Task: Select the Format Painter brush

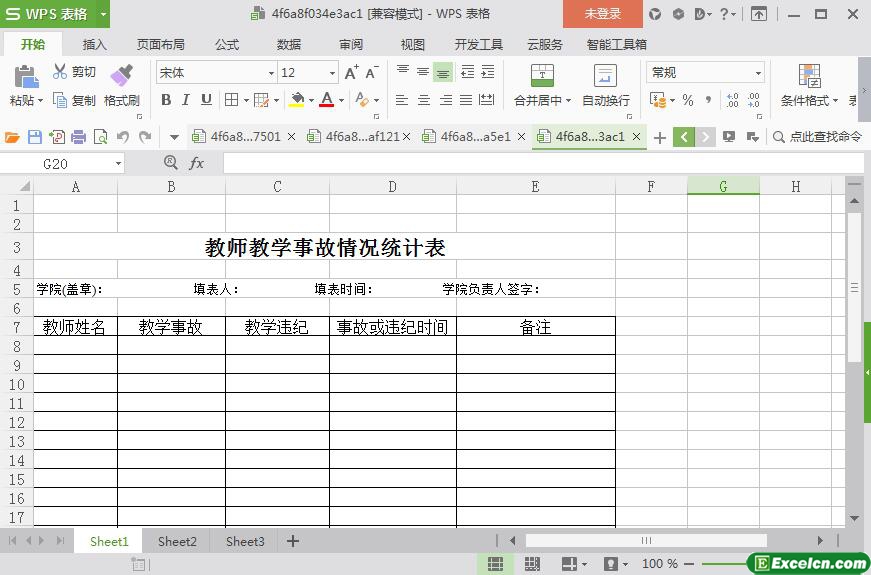Action: tap(122, 76)
